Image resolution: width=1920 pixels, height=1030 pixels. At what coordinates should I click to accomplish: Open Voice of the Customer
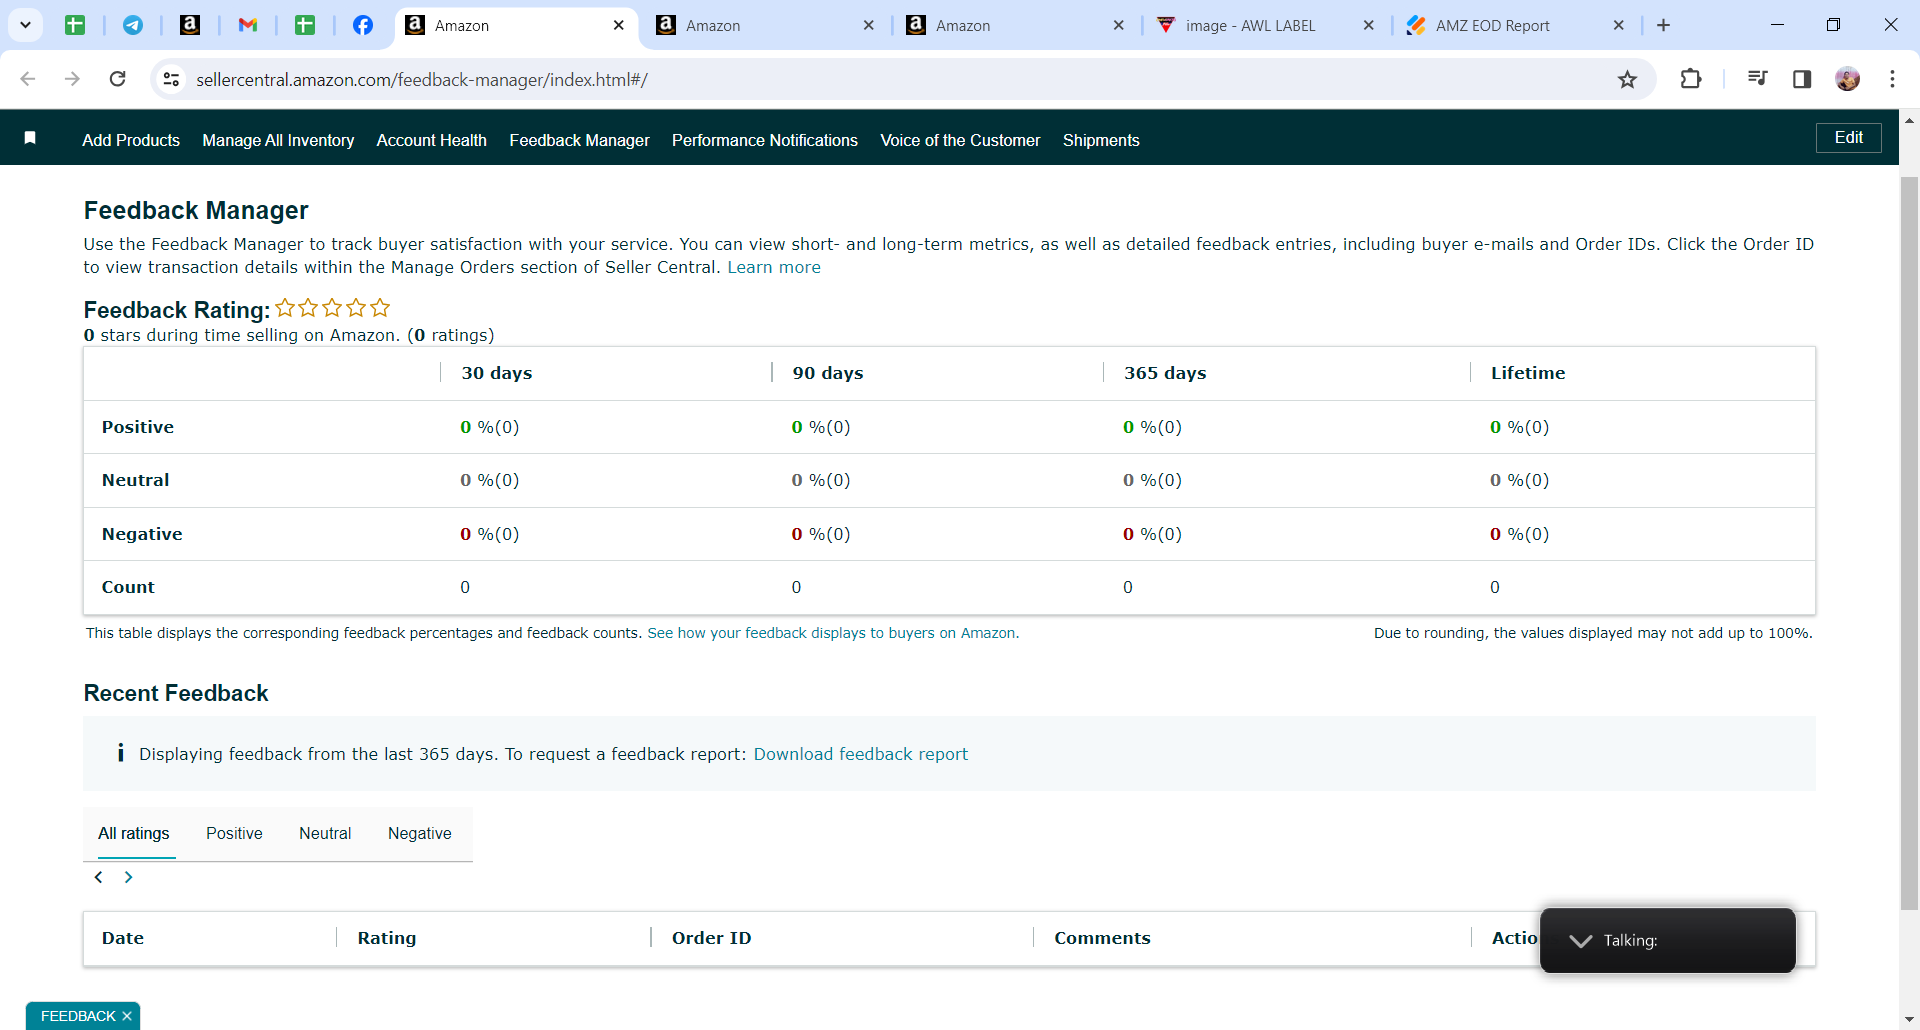[x=960, y=140]
